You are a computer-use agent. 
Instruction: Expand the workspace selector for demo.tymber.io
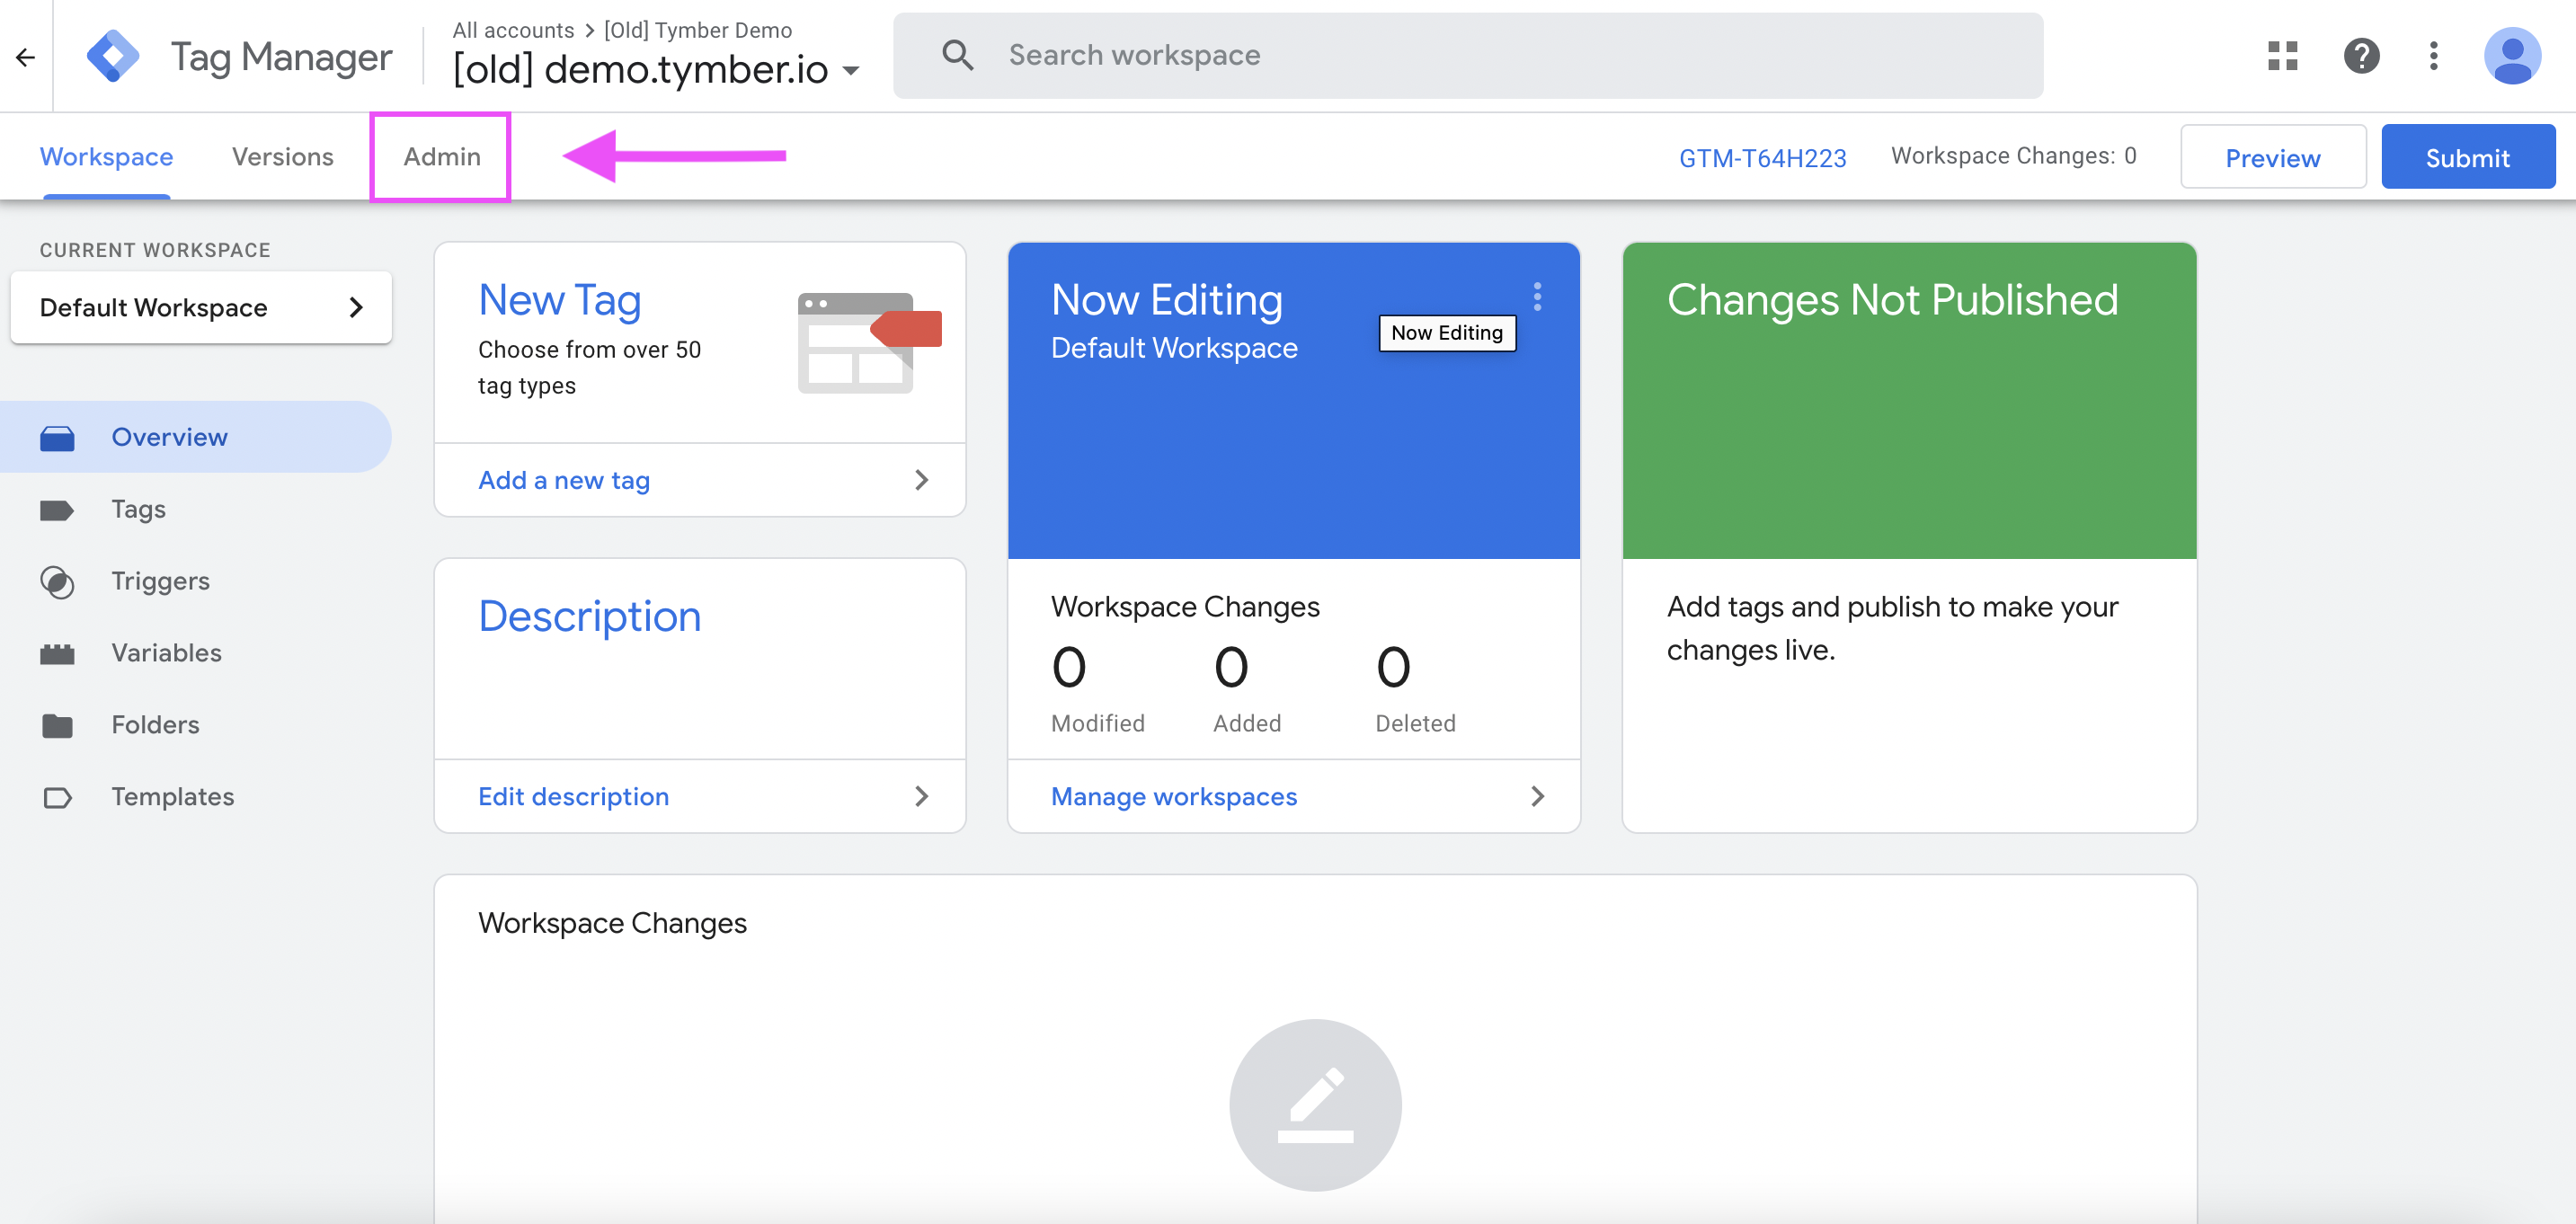[851, 70]
